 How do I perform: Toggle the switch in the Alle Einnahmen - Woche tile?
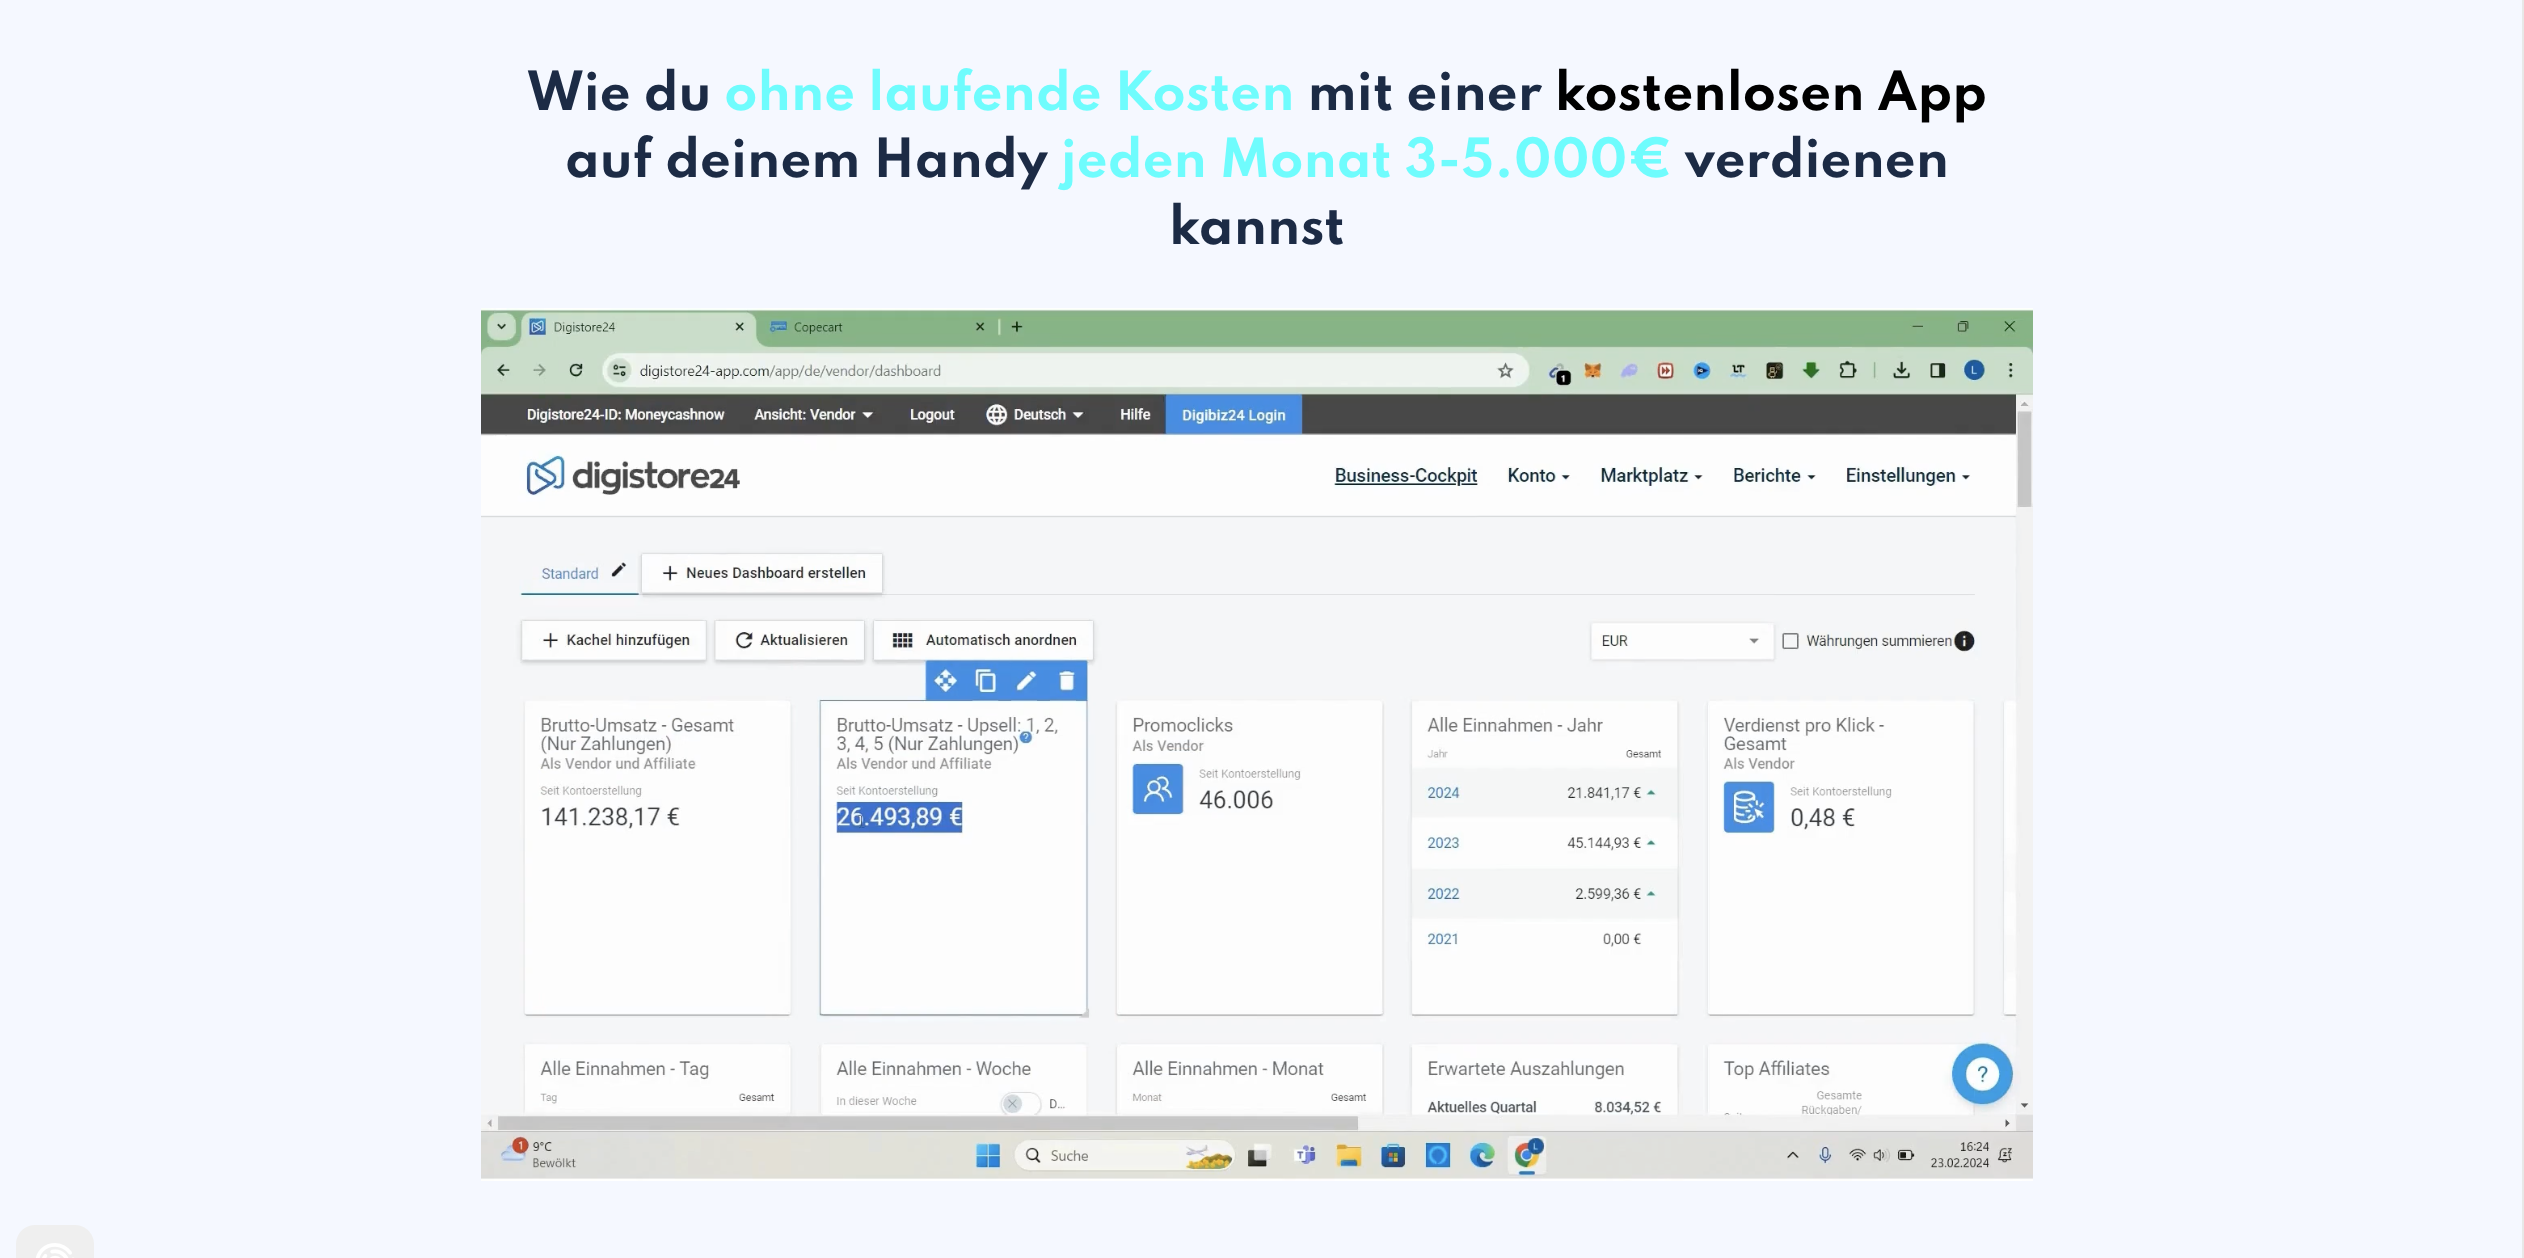tap(1020, 1103)
